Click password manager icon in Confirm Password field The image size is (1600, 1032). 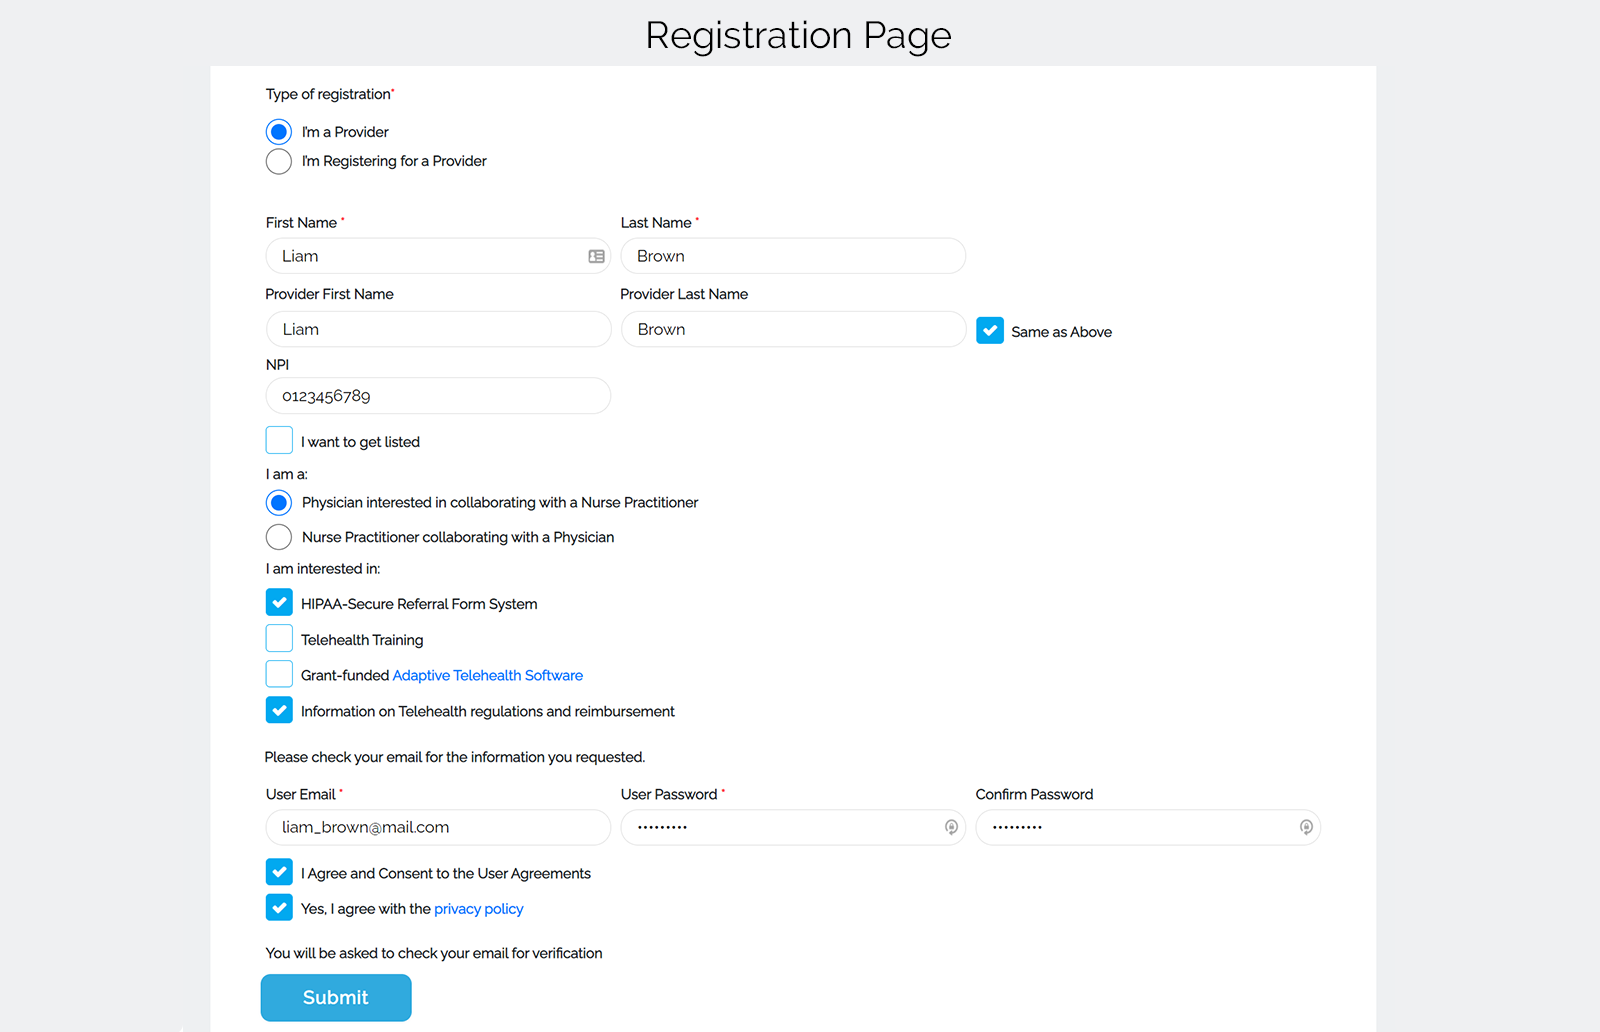tap(1305, 827)
